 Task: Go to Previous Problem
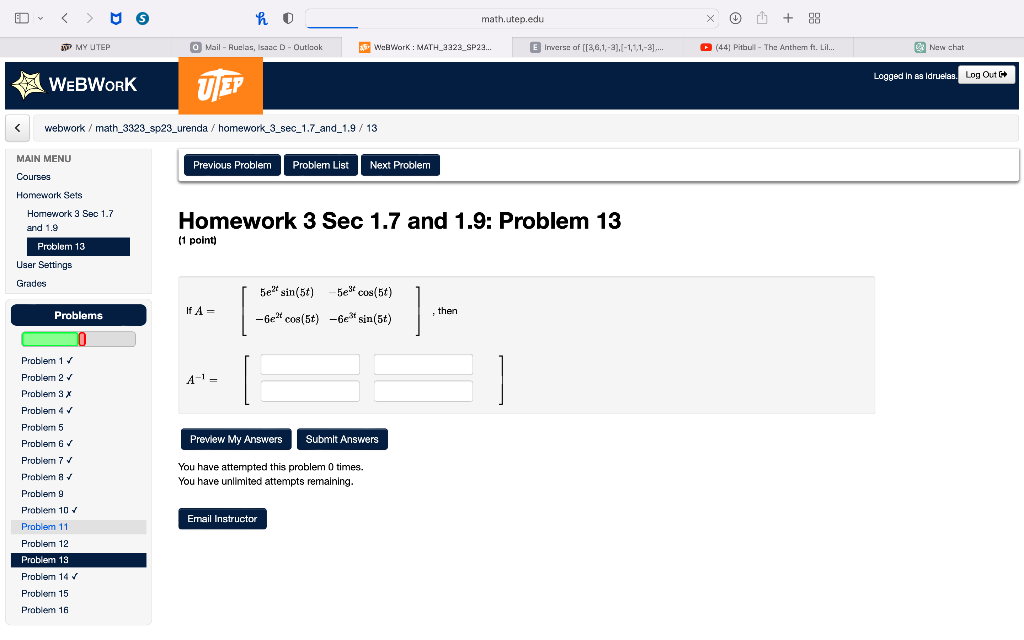[x=232, y=165]
